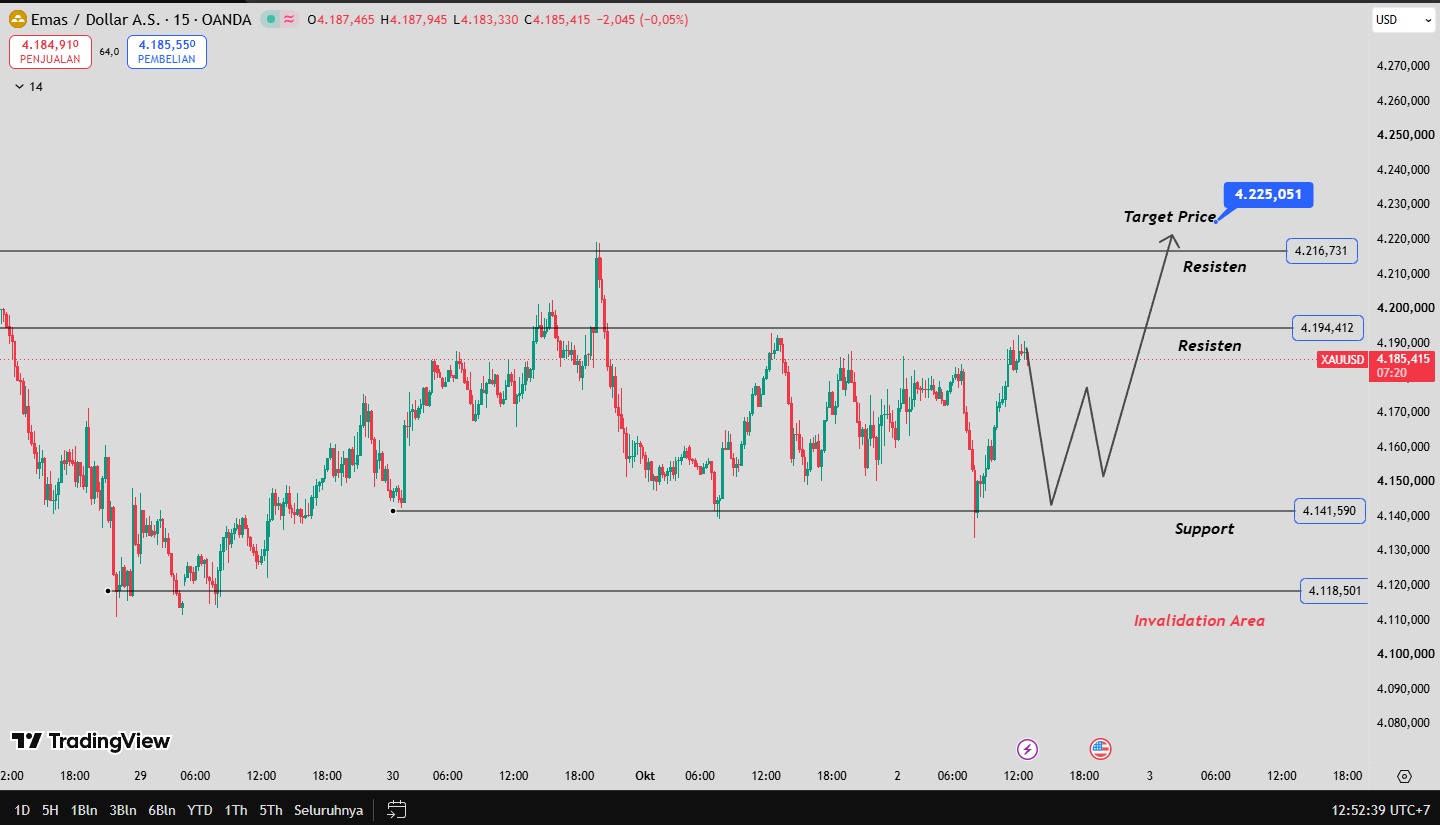Select the Seluruhnya time range
Image resolution: width=1440 pixels, height=825 pixels.
coord(329,810)
